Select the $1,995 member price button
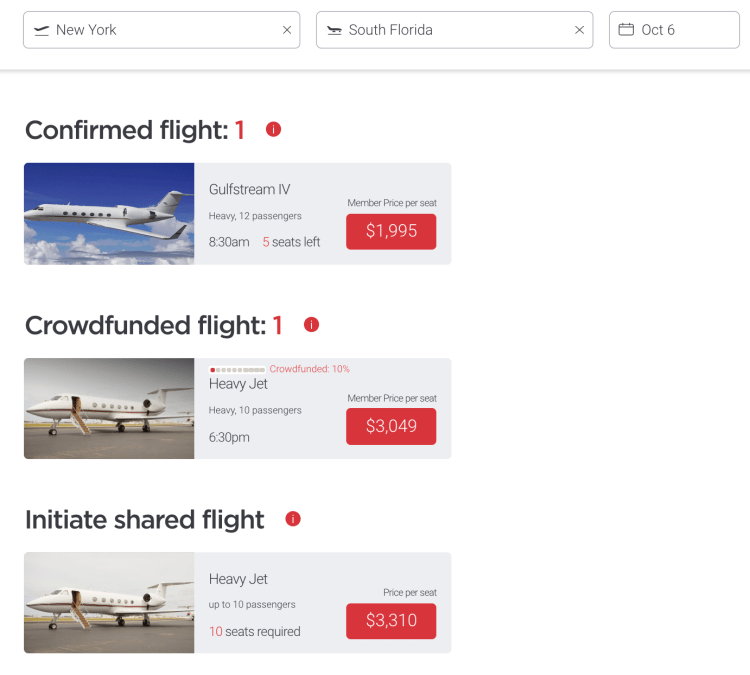Screen dimensions: 750x675 pos(391,231)
